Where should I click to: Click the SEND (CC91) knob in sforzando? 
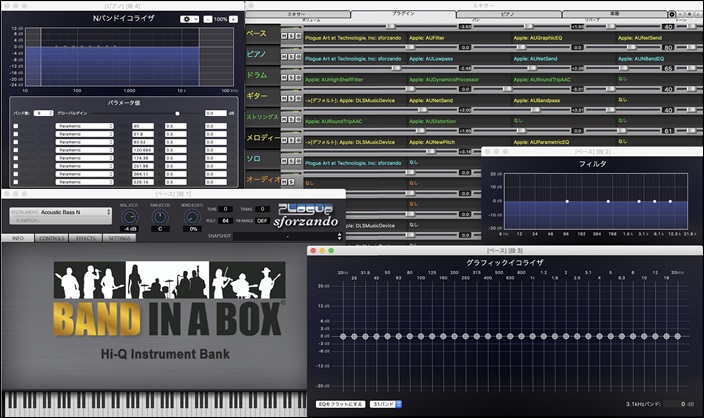coord(192,217)
